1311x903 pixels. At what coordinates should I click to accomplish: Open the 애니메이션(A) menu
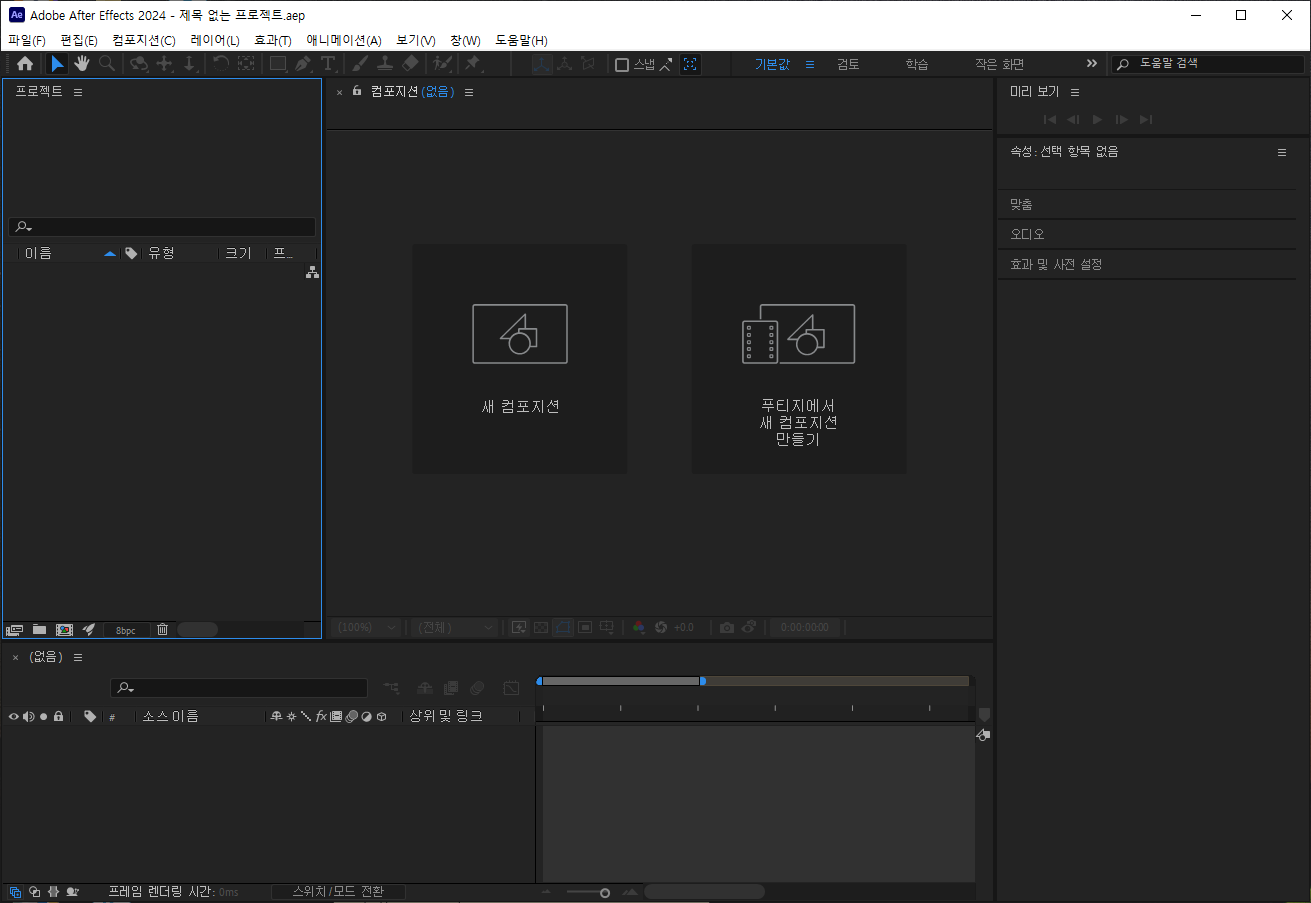coord(344,40)
